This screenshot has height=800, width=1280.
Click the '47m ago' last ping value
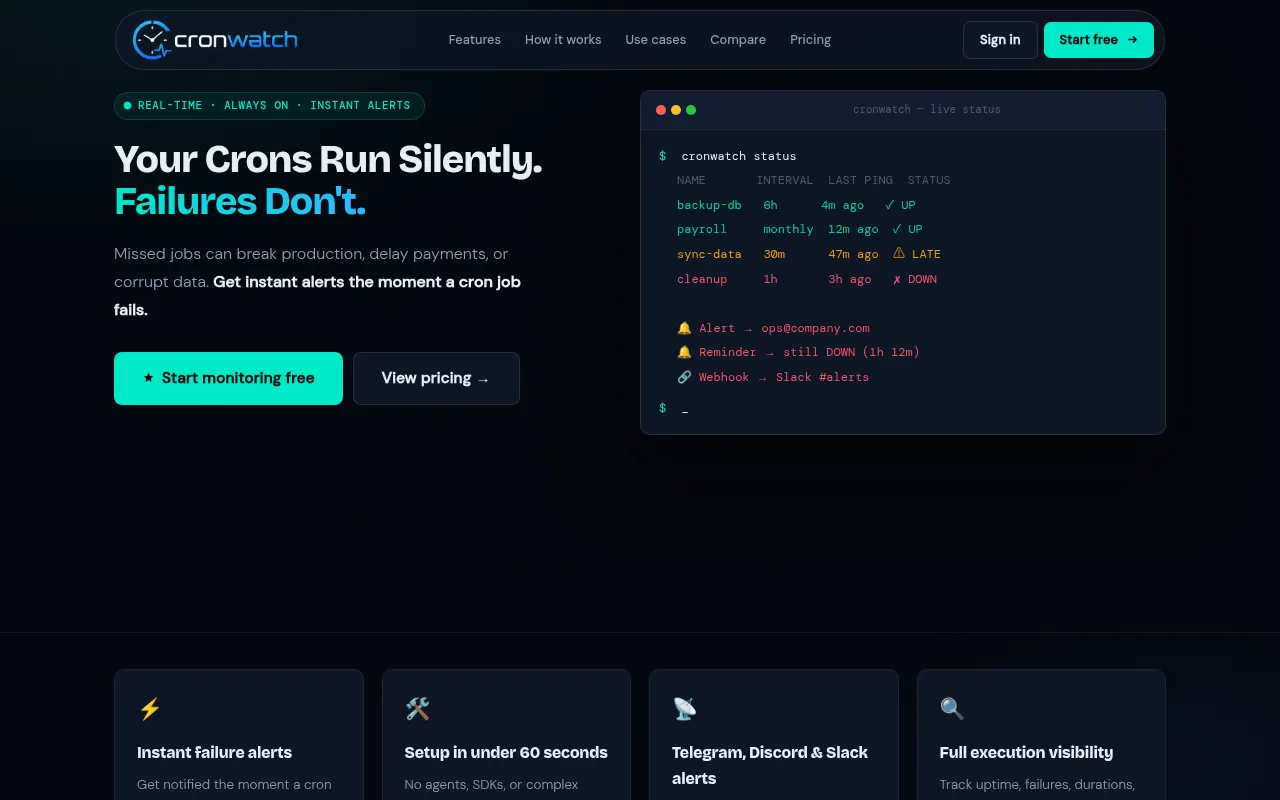(x=853, y=254)
